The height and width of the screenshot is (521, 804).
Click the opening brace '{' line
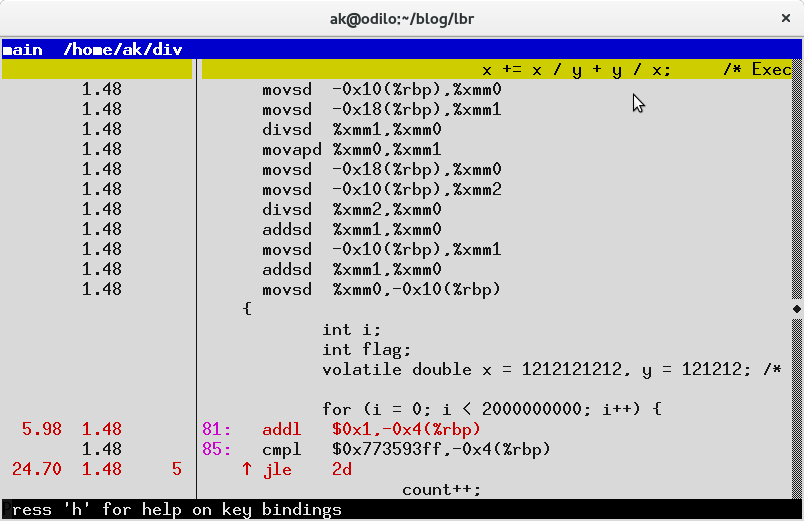tap(247, 309)
